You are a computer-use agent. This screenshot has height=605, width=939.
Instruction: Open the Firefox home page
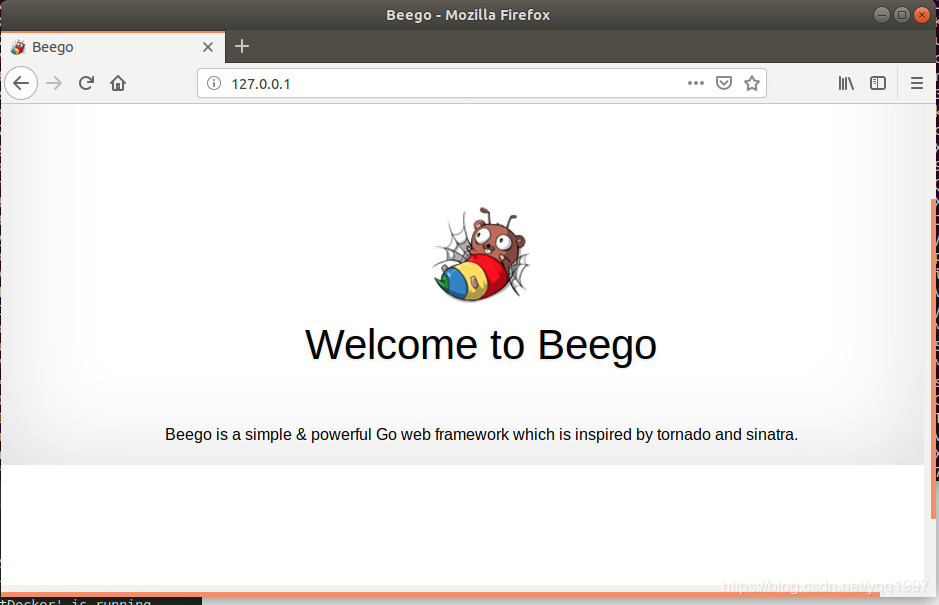coord(118,83)
